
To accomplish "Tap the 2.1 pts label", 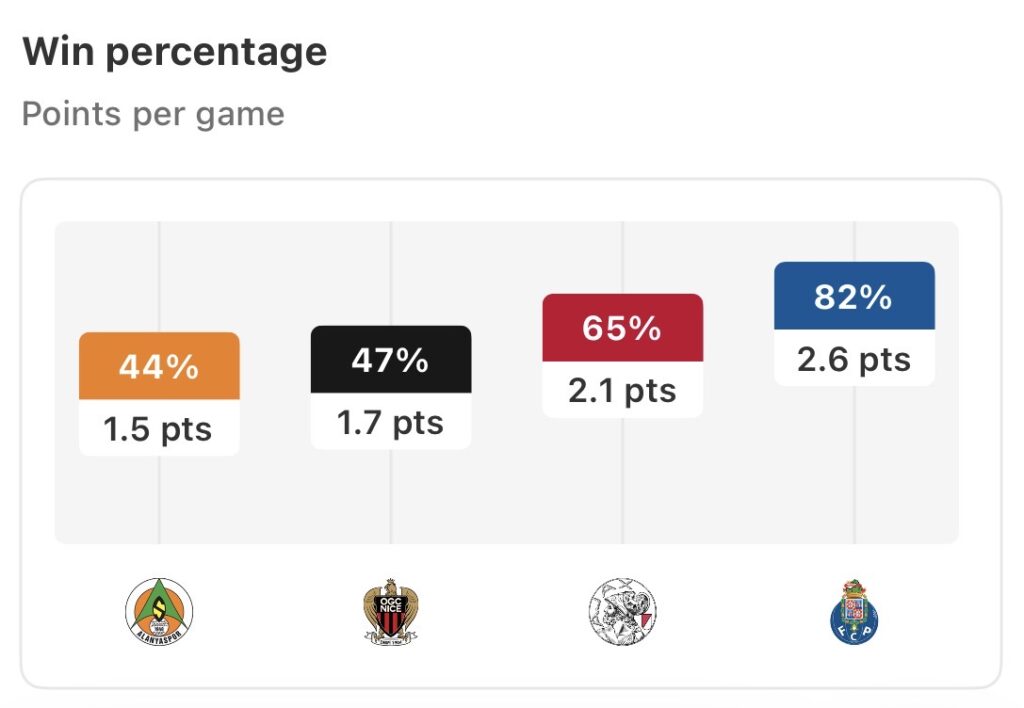I will pos(622,390).
